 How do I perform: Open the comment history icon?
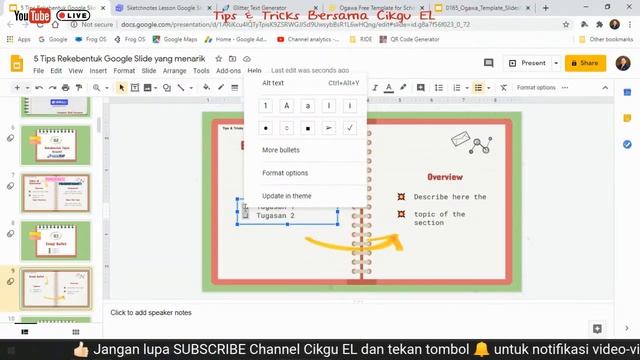(489, 63)
